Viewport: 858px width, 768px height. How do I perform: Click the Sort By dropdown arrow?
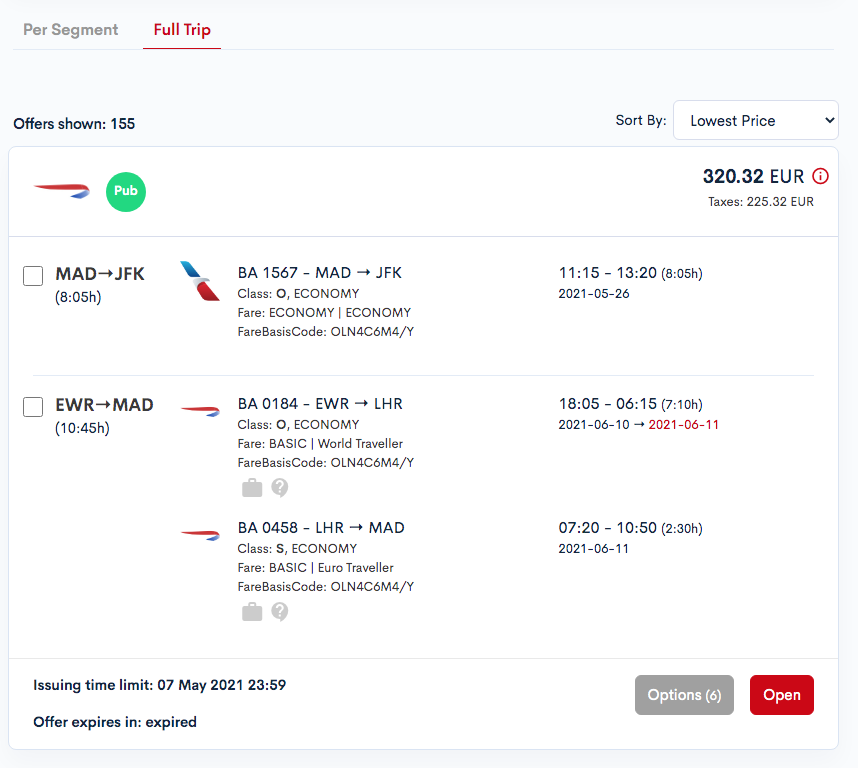[830, 120]
